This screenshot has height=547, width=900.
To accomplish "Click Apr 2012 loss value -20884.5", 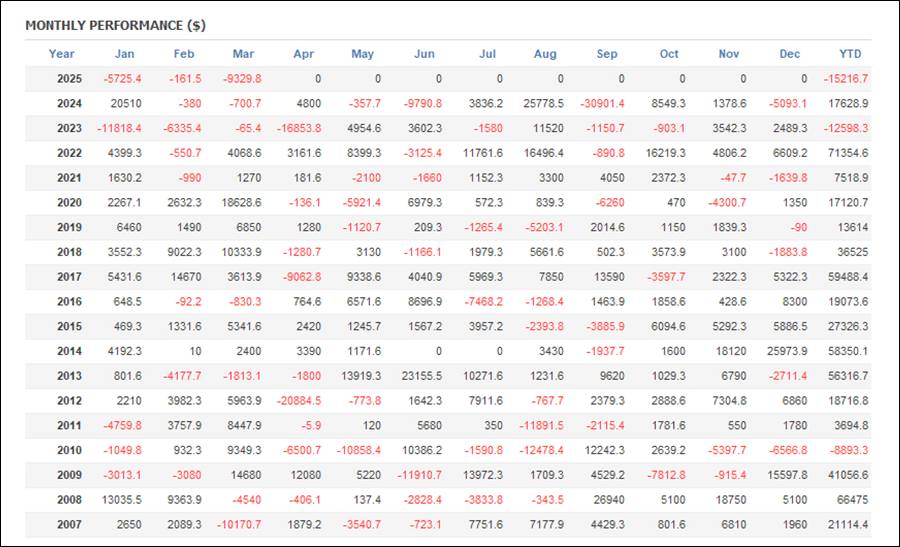I will click(x=299, y=401).
